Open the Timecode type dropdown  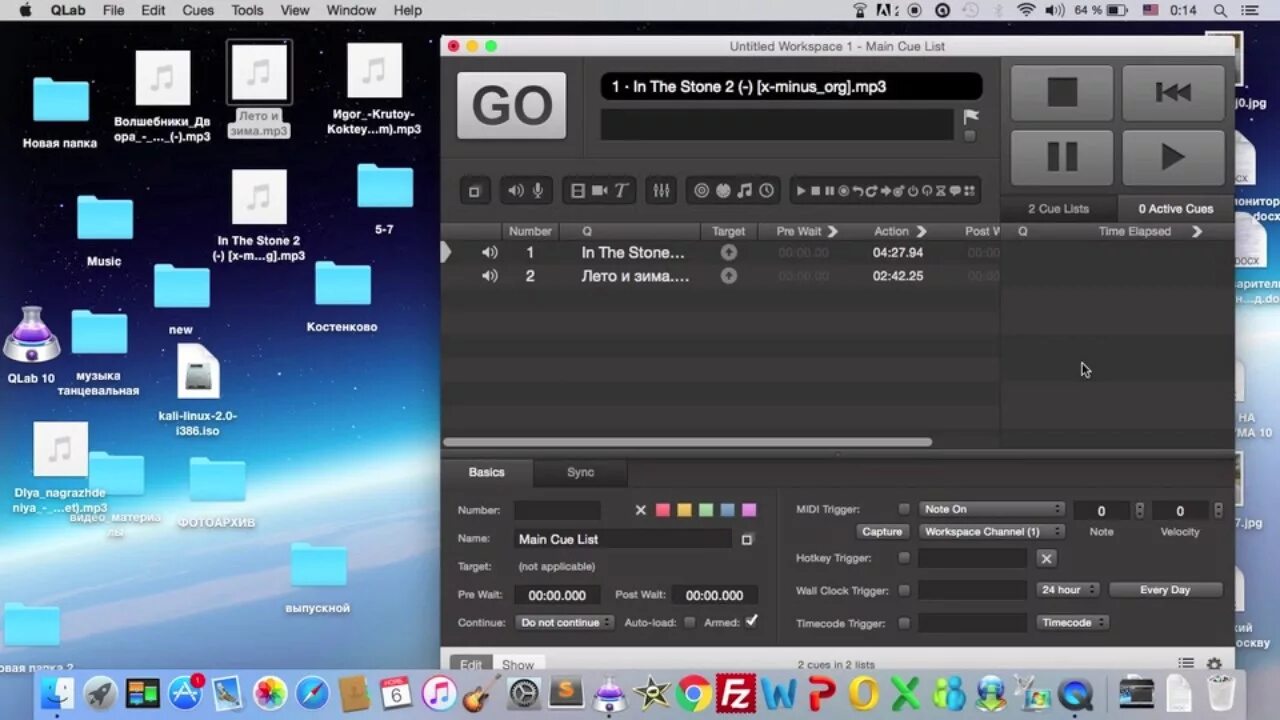point(1072,622)
